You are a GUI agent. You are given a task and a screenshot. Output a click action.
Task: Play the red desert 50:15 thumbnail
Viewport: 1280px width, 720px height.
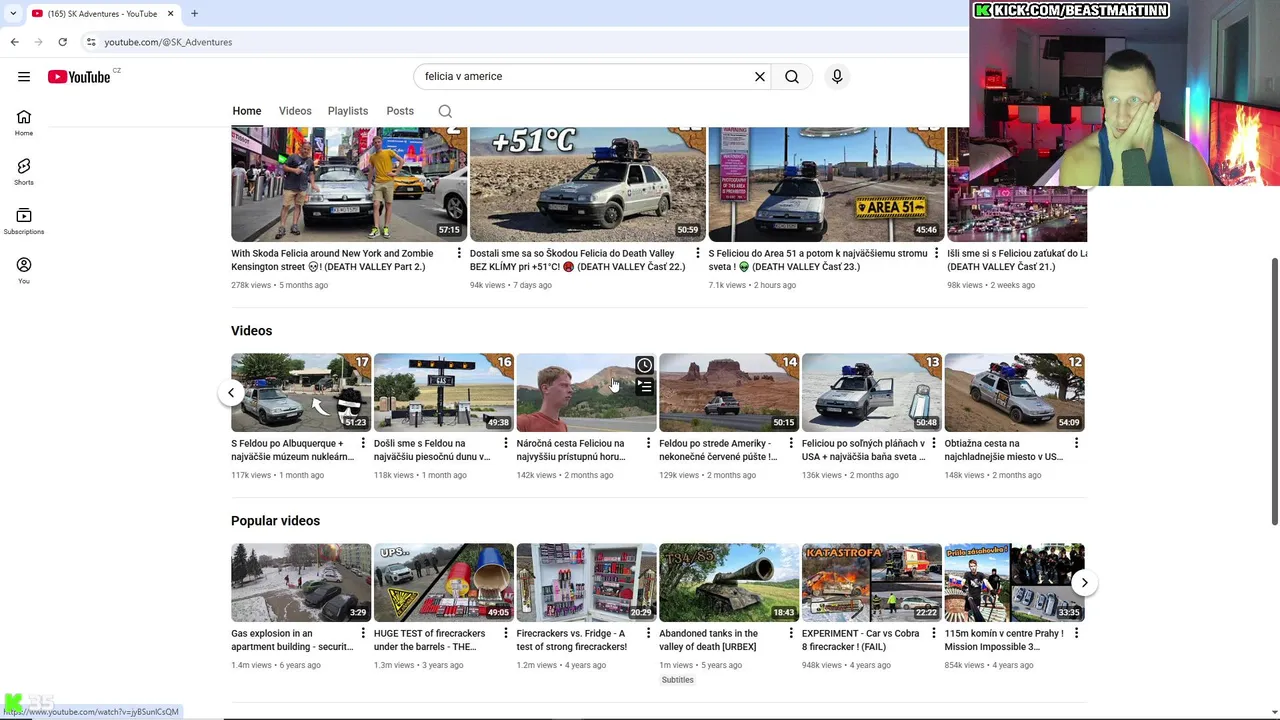pos(729,393)
